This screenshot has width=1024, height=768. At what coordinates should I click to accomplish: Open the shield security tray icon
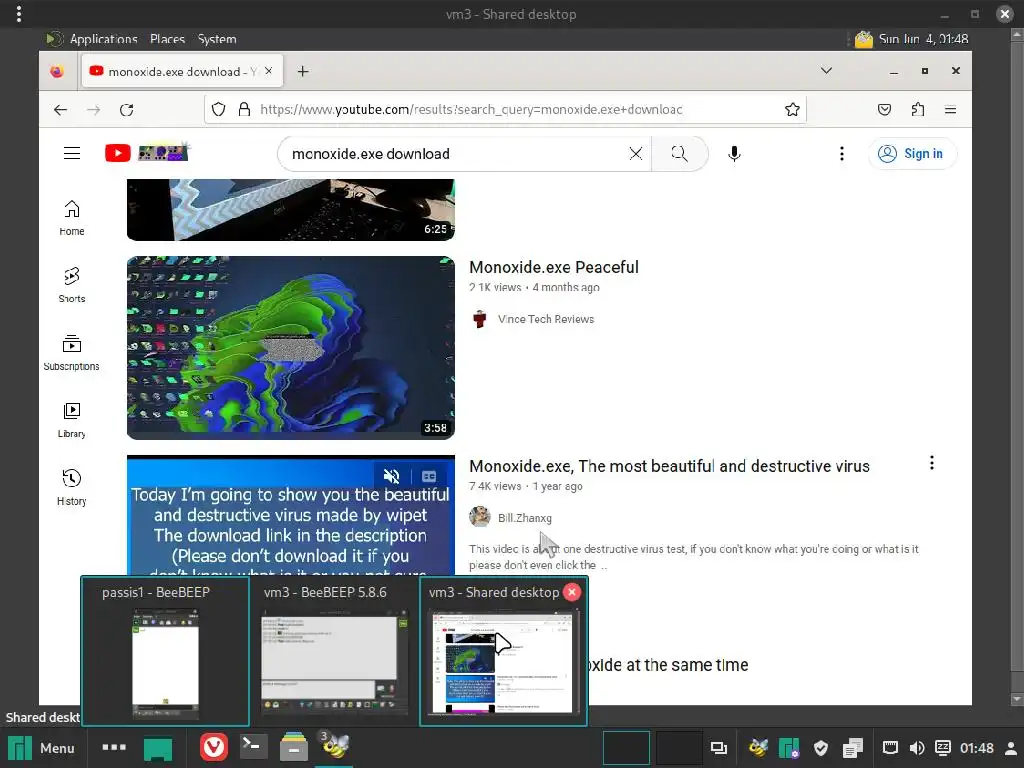tap(821, 748)
